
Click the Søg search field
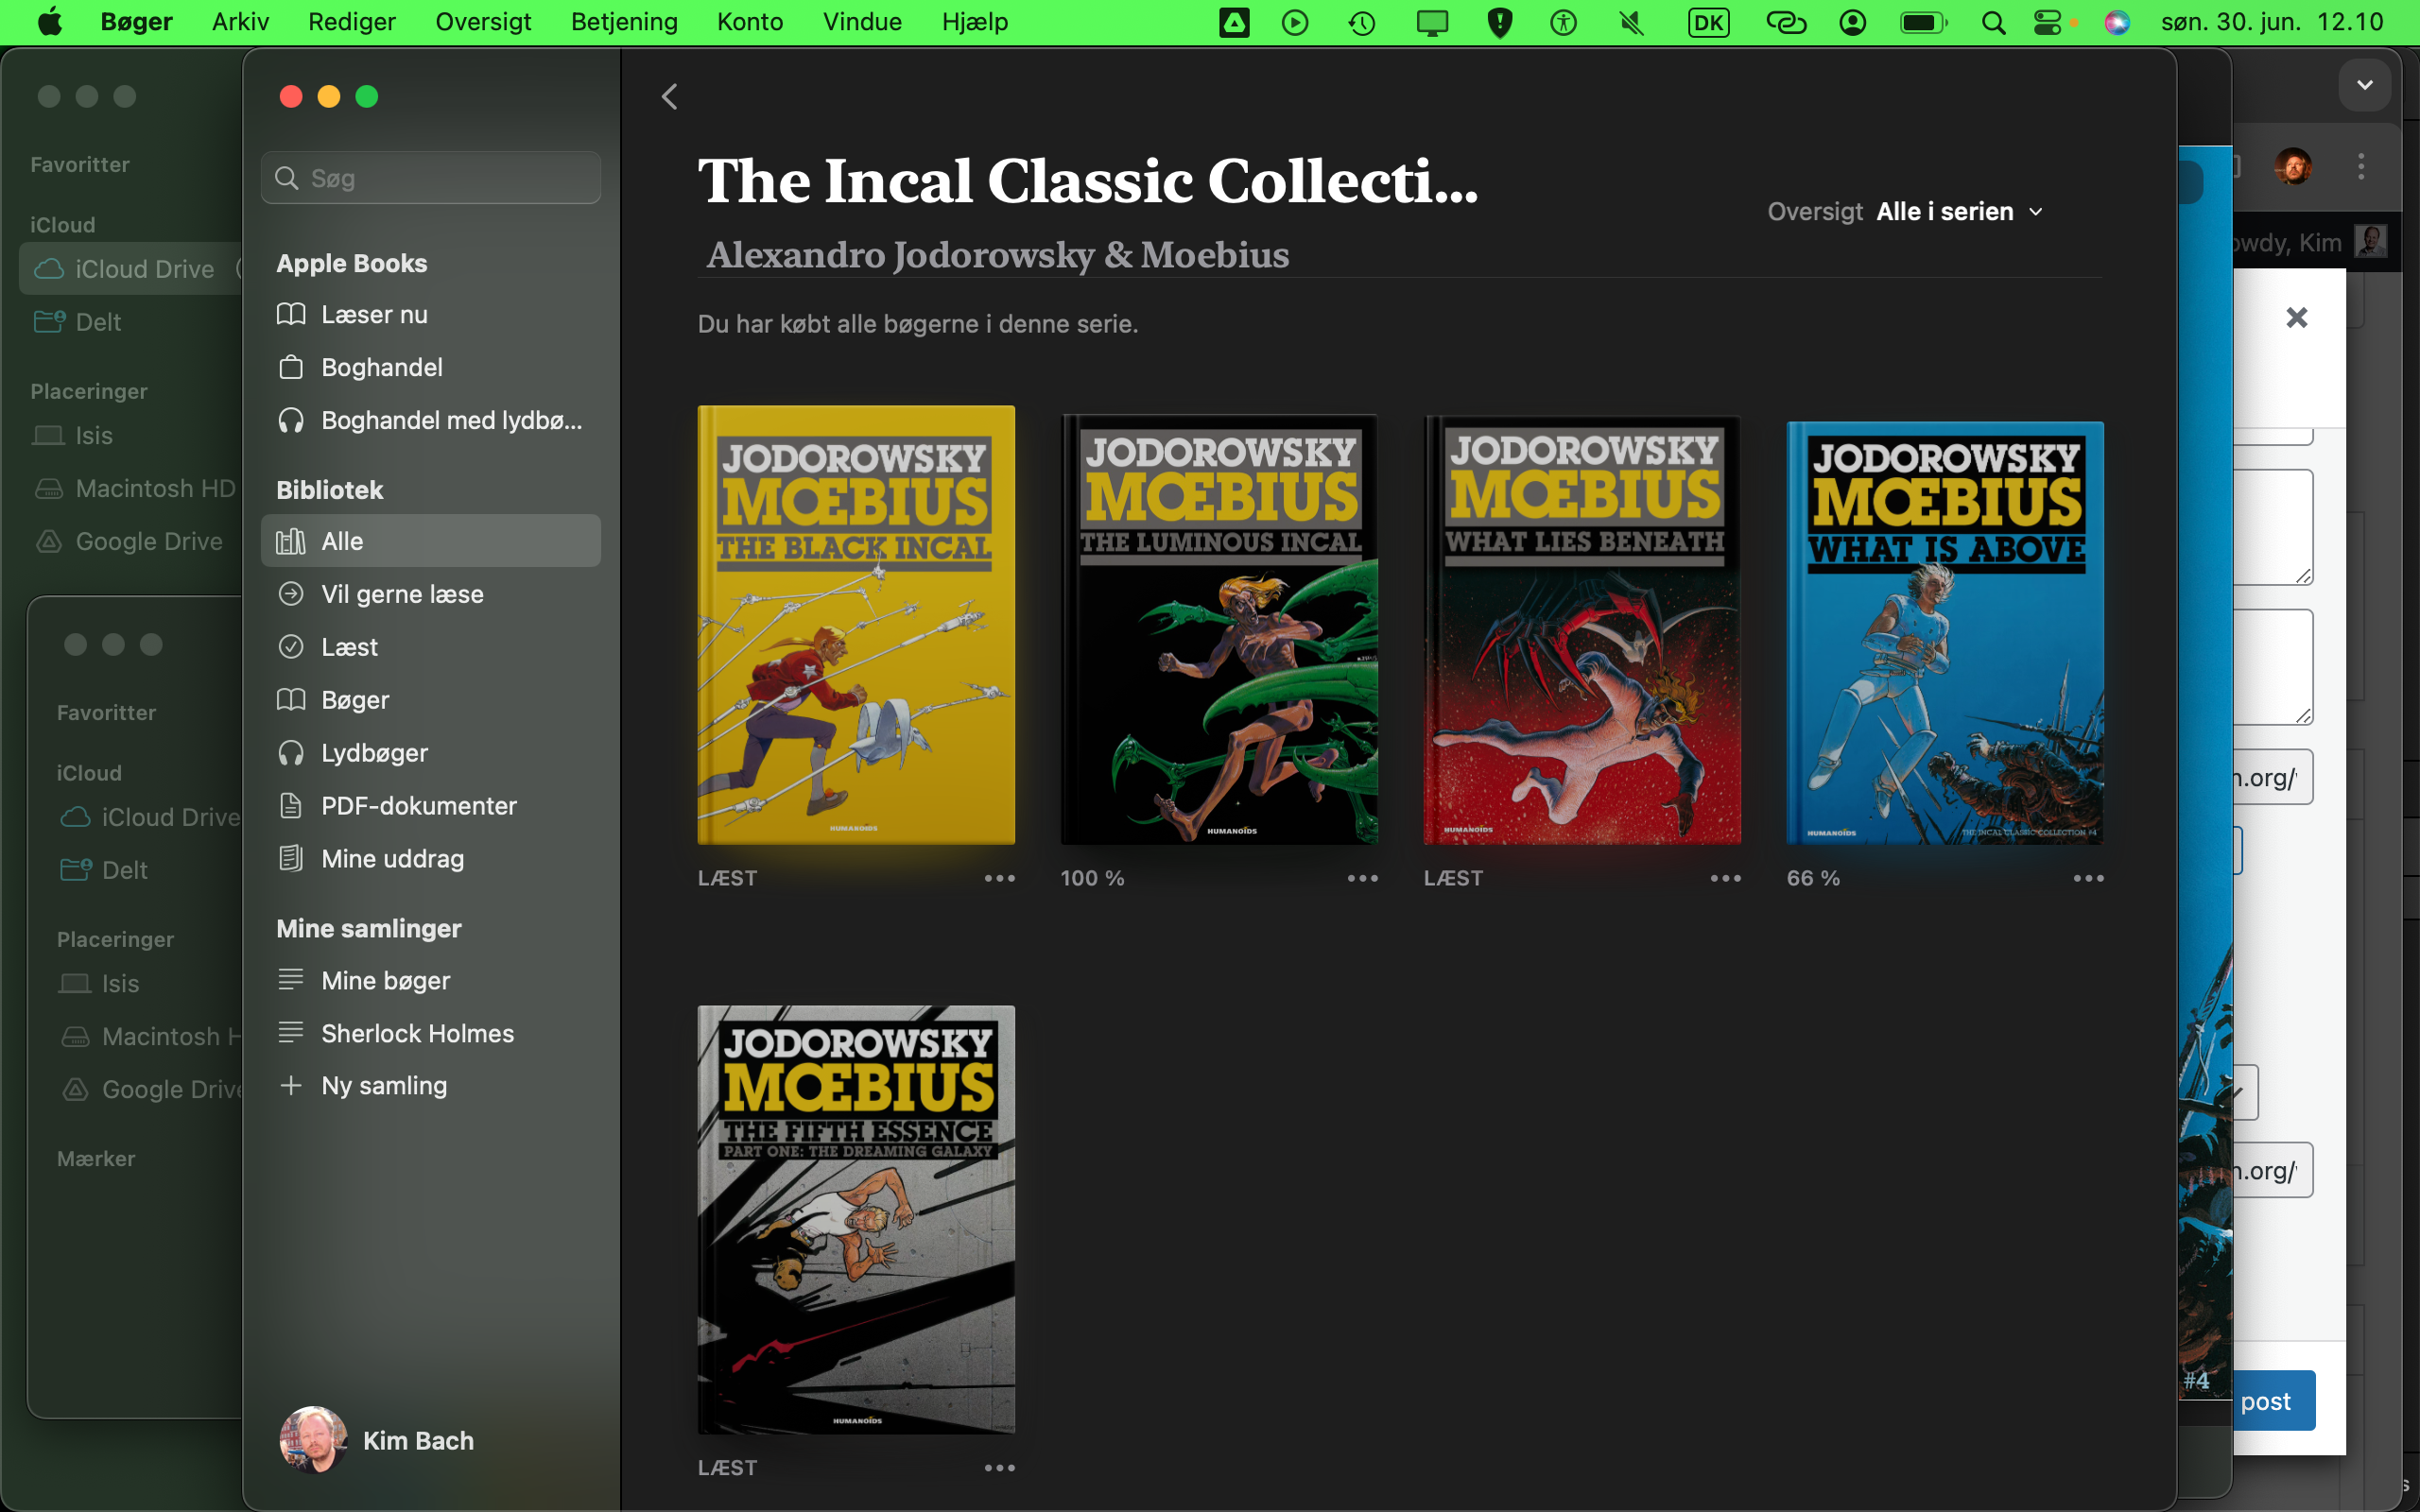[x=431, y=178]
